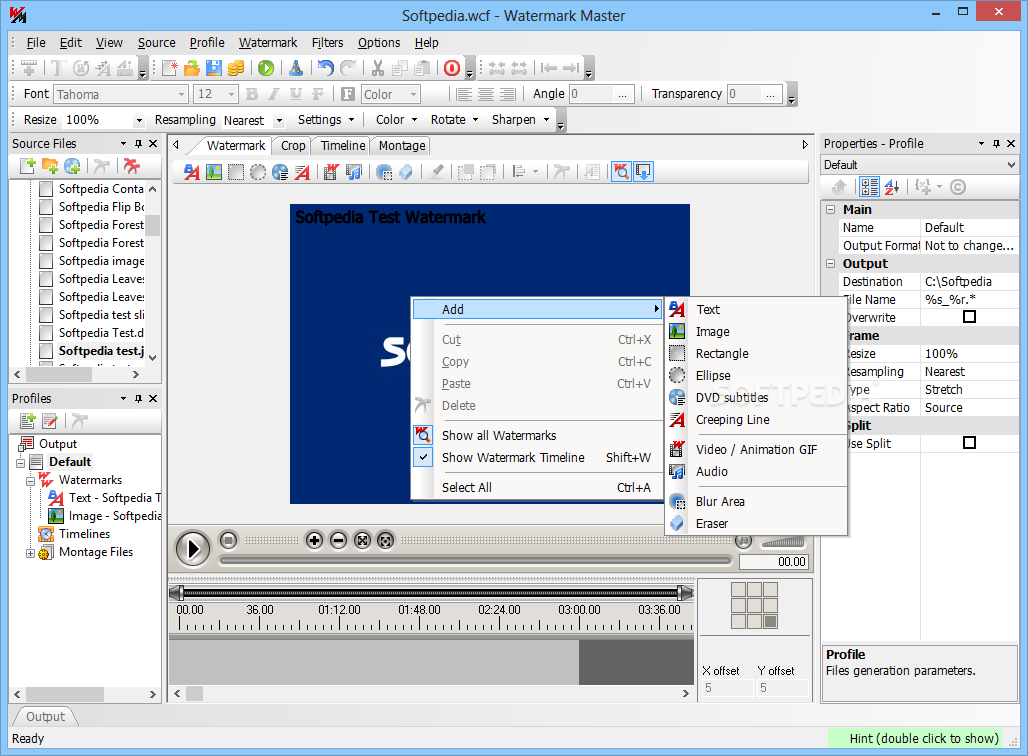Start processing with the green play icon
This screenshot has height=756, width=1028.
[266, 68]
